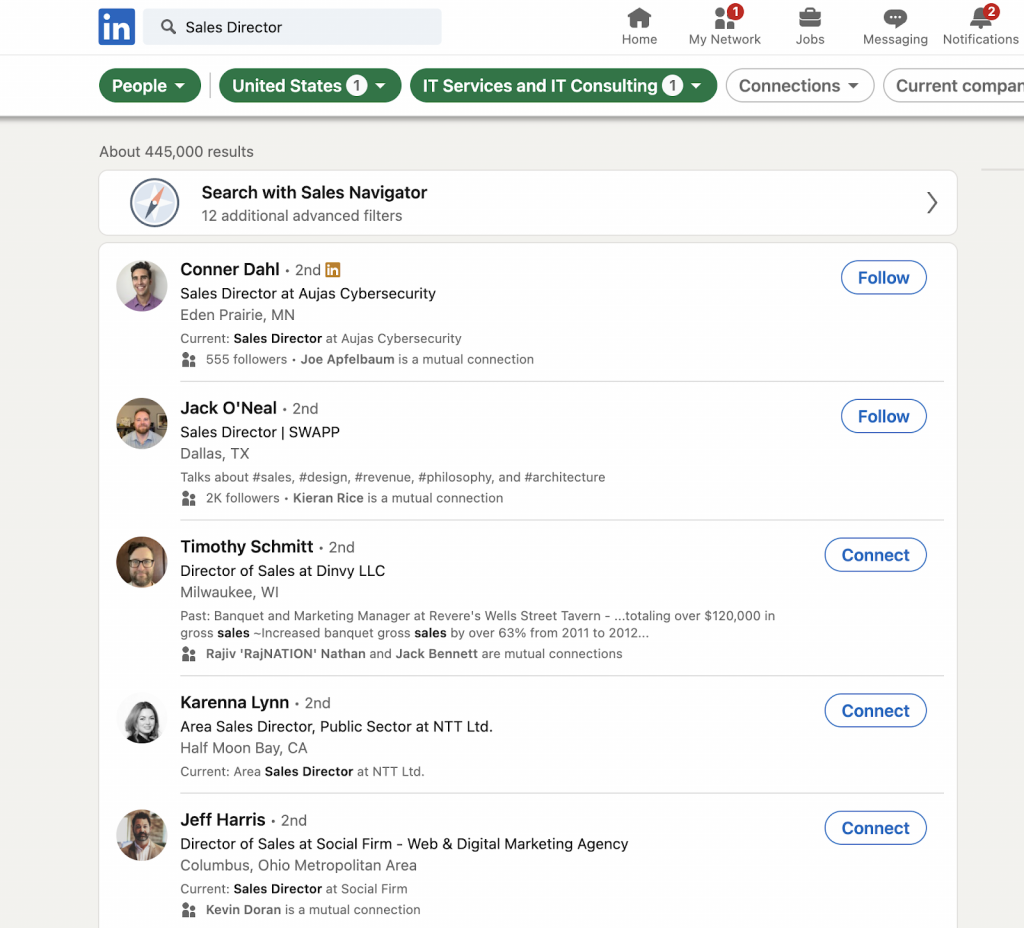Viewport: 1024px width, 928px height.
Task: Click followers icon under Conner Dahl
Action: (189, 359)
